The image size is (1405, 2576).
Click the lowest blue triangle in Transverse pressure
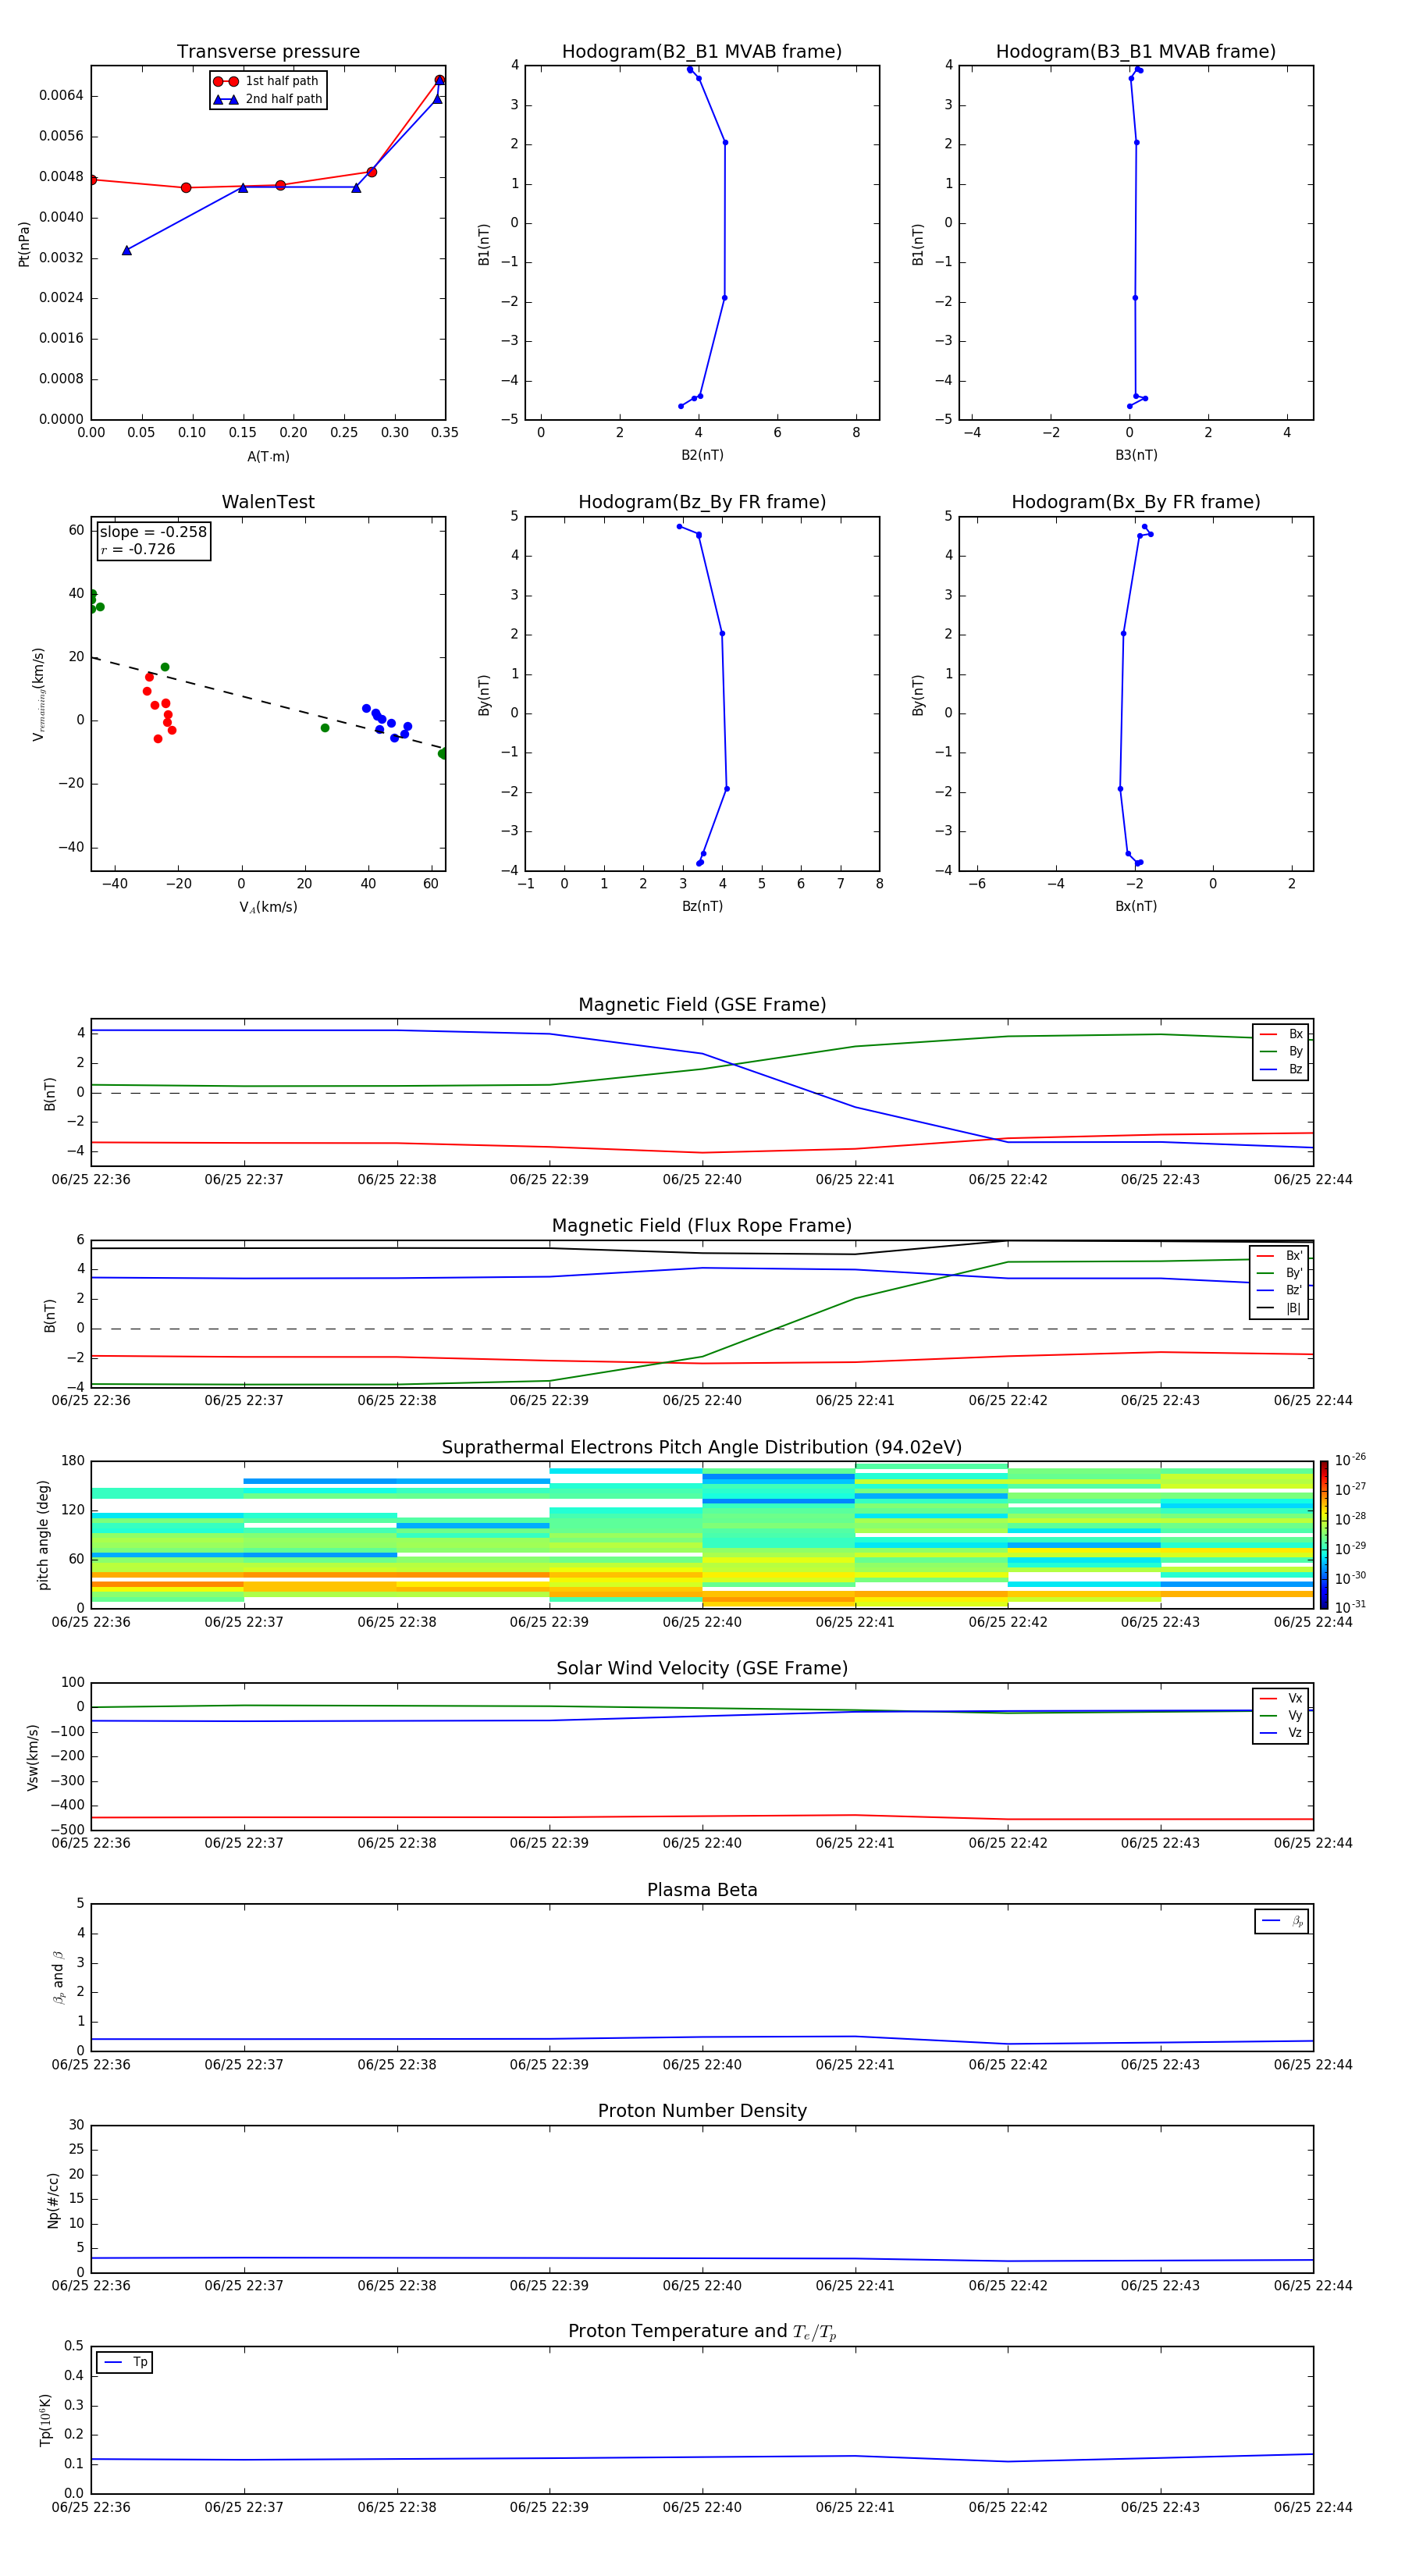(x=127, y=250)
